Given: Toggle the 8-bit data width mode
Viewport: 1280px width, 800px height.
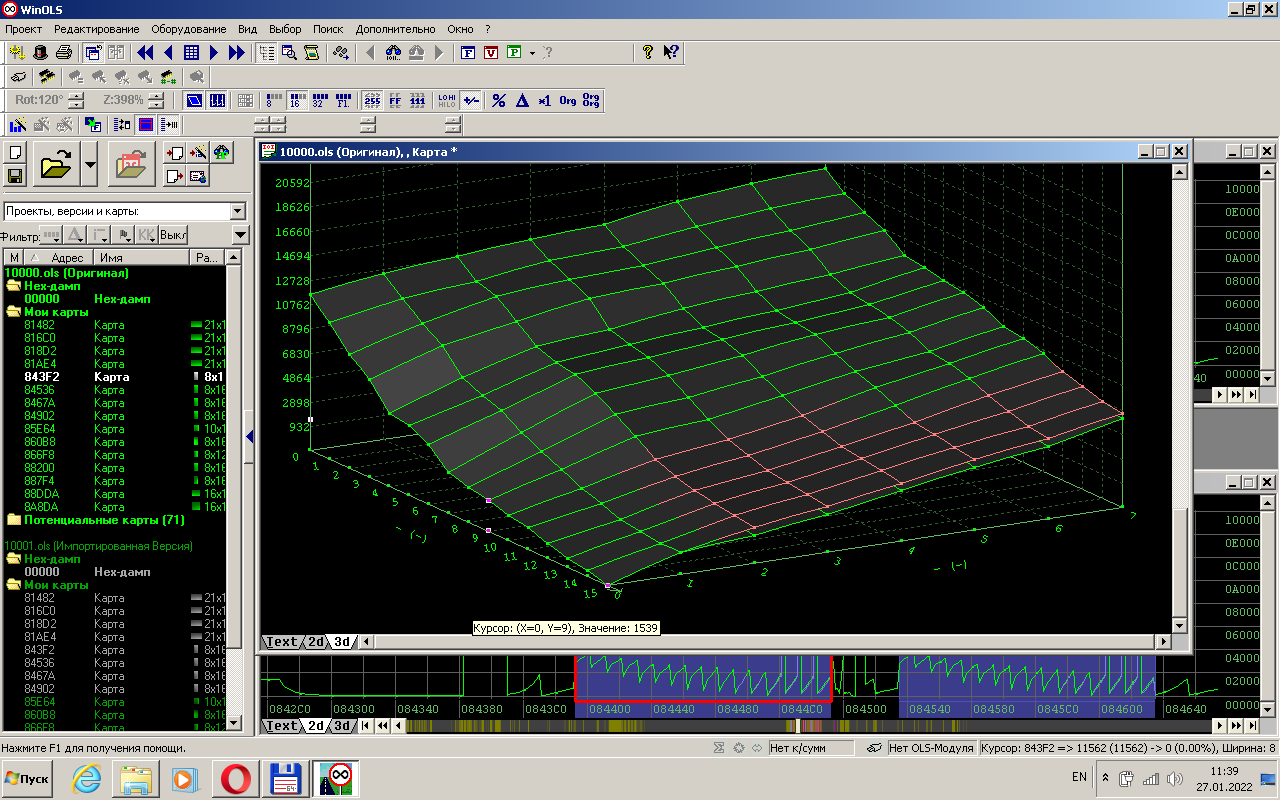Looking at the screenshot, I should (272, 100).
